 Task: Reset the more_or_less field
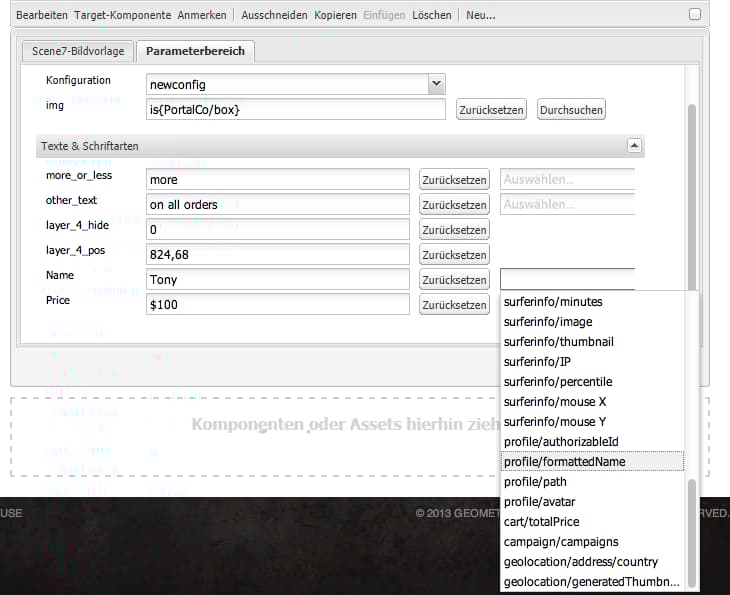coord(454,180)
